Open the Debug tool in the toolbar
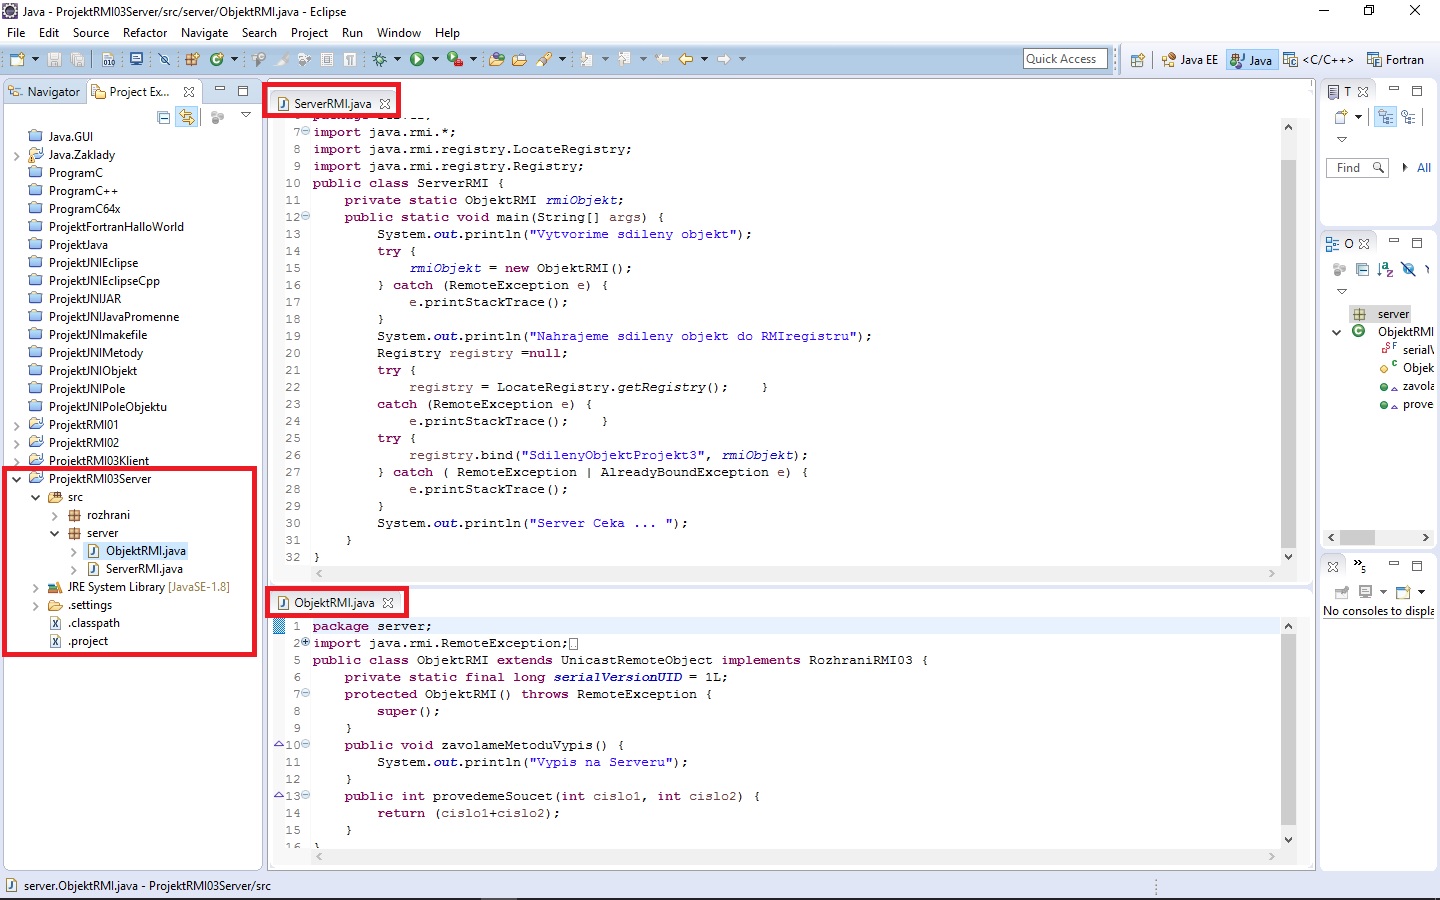1440x900 pixels. point(379,59)
